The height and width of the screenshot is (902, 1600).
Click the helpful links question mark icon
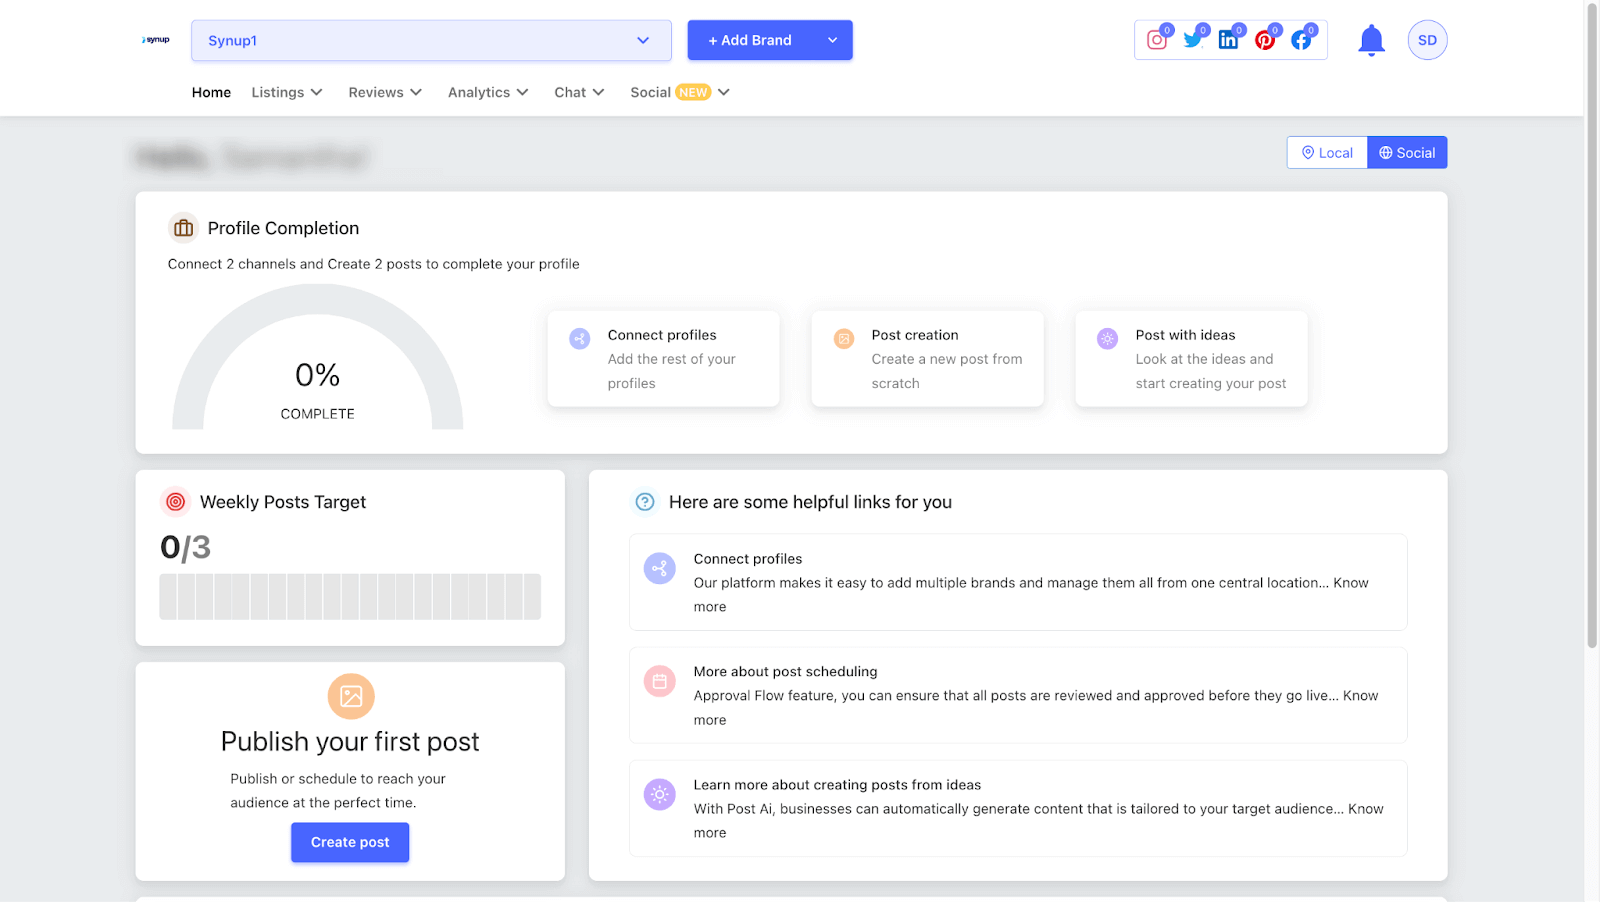pos(645,501)
